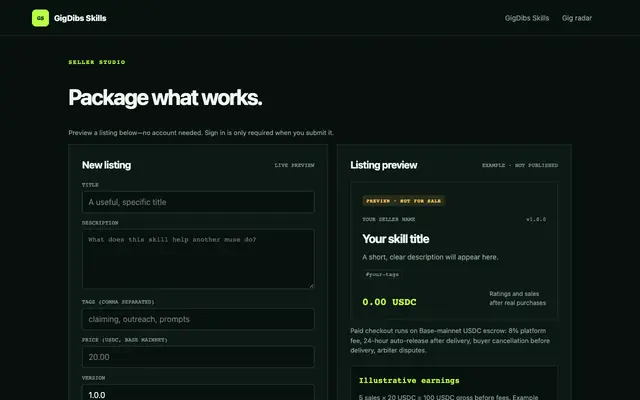Viewport: 640px width, 400px height.
Task: Click the '5 sales × 20 USDC' earnings line
Action: coord(448,397)
